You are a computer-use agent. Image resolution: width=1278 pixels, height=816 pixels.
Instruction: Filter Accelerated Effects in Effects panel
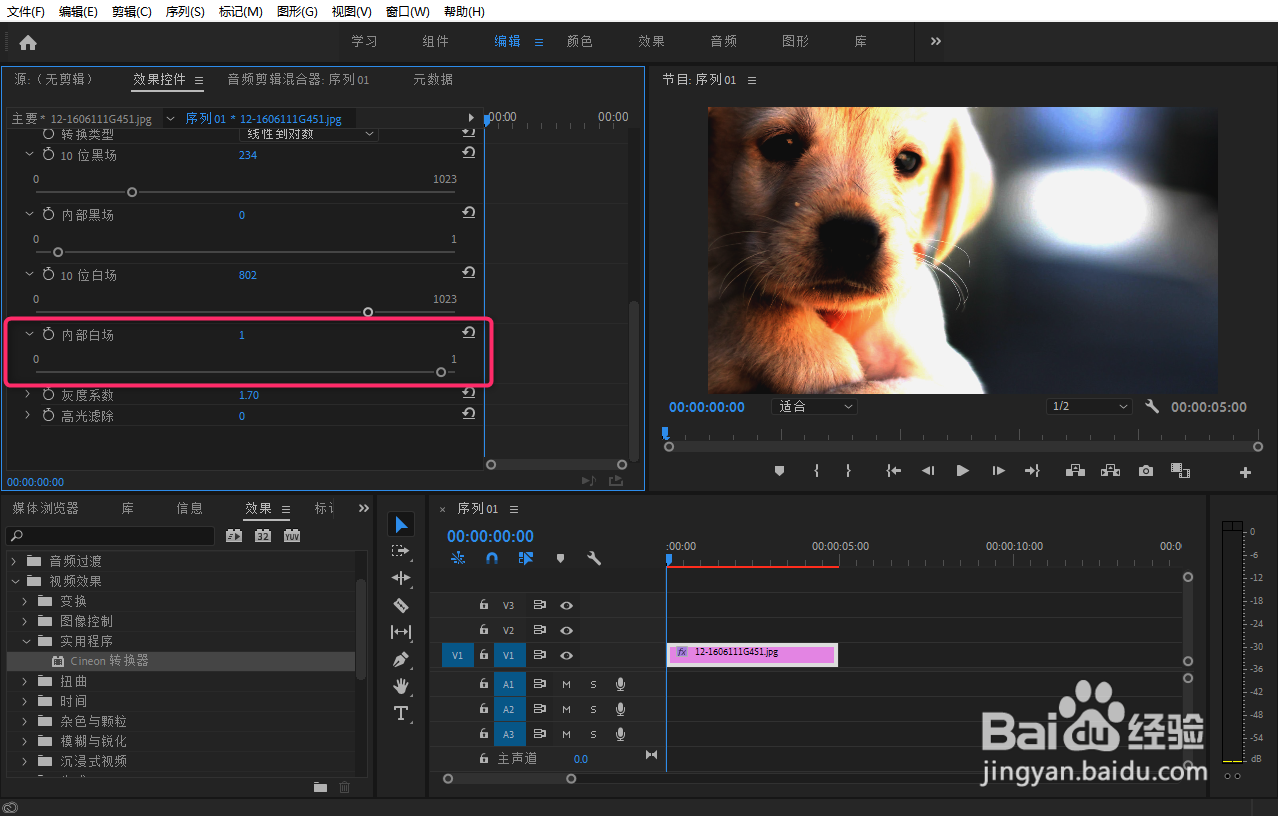(233, 536)
